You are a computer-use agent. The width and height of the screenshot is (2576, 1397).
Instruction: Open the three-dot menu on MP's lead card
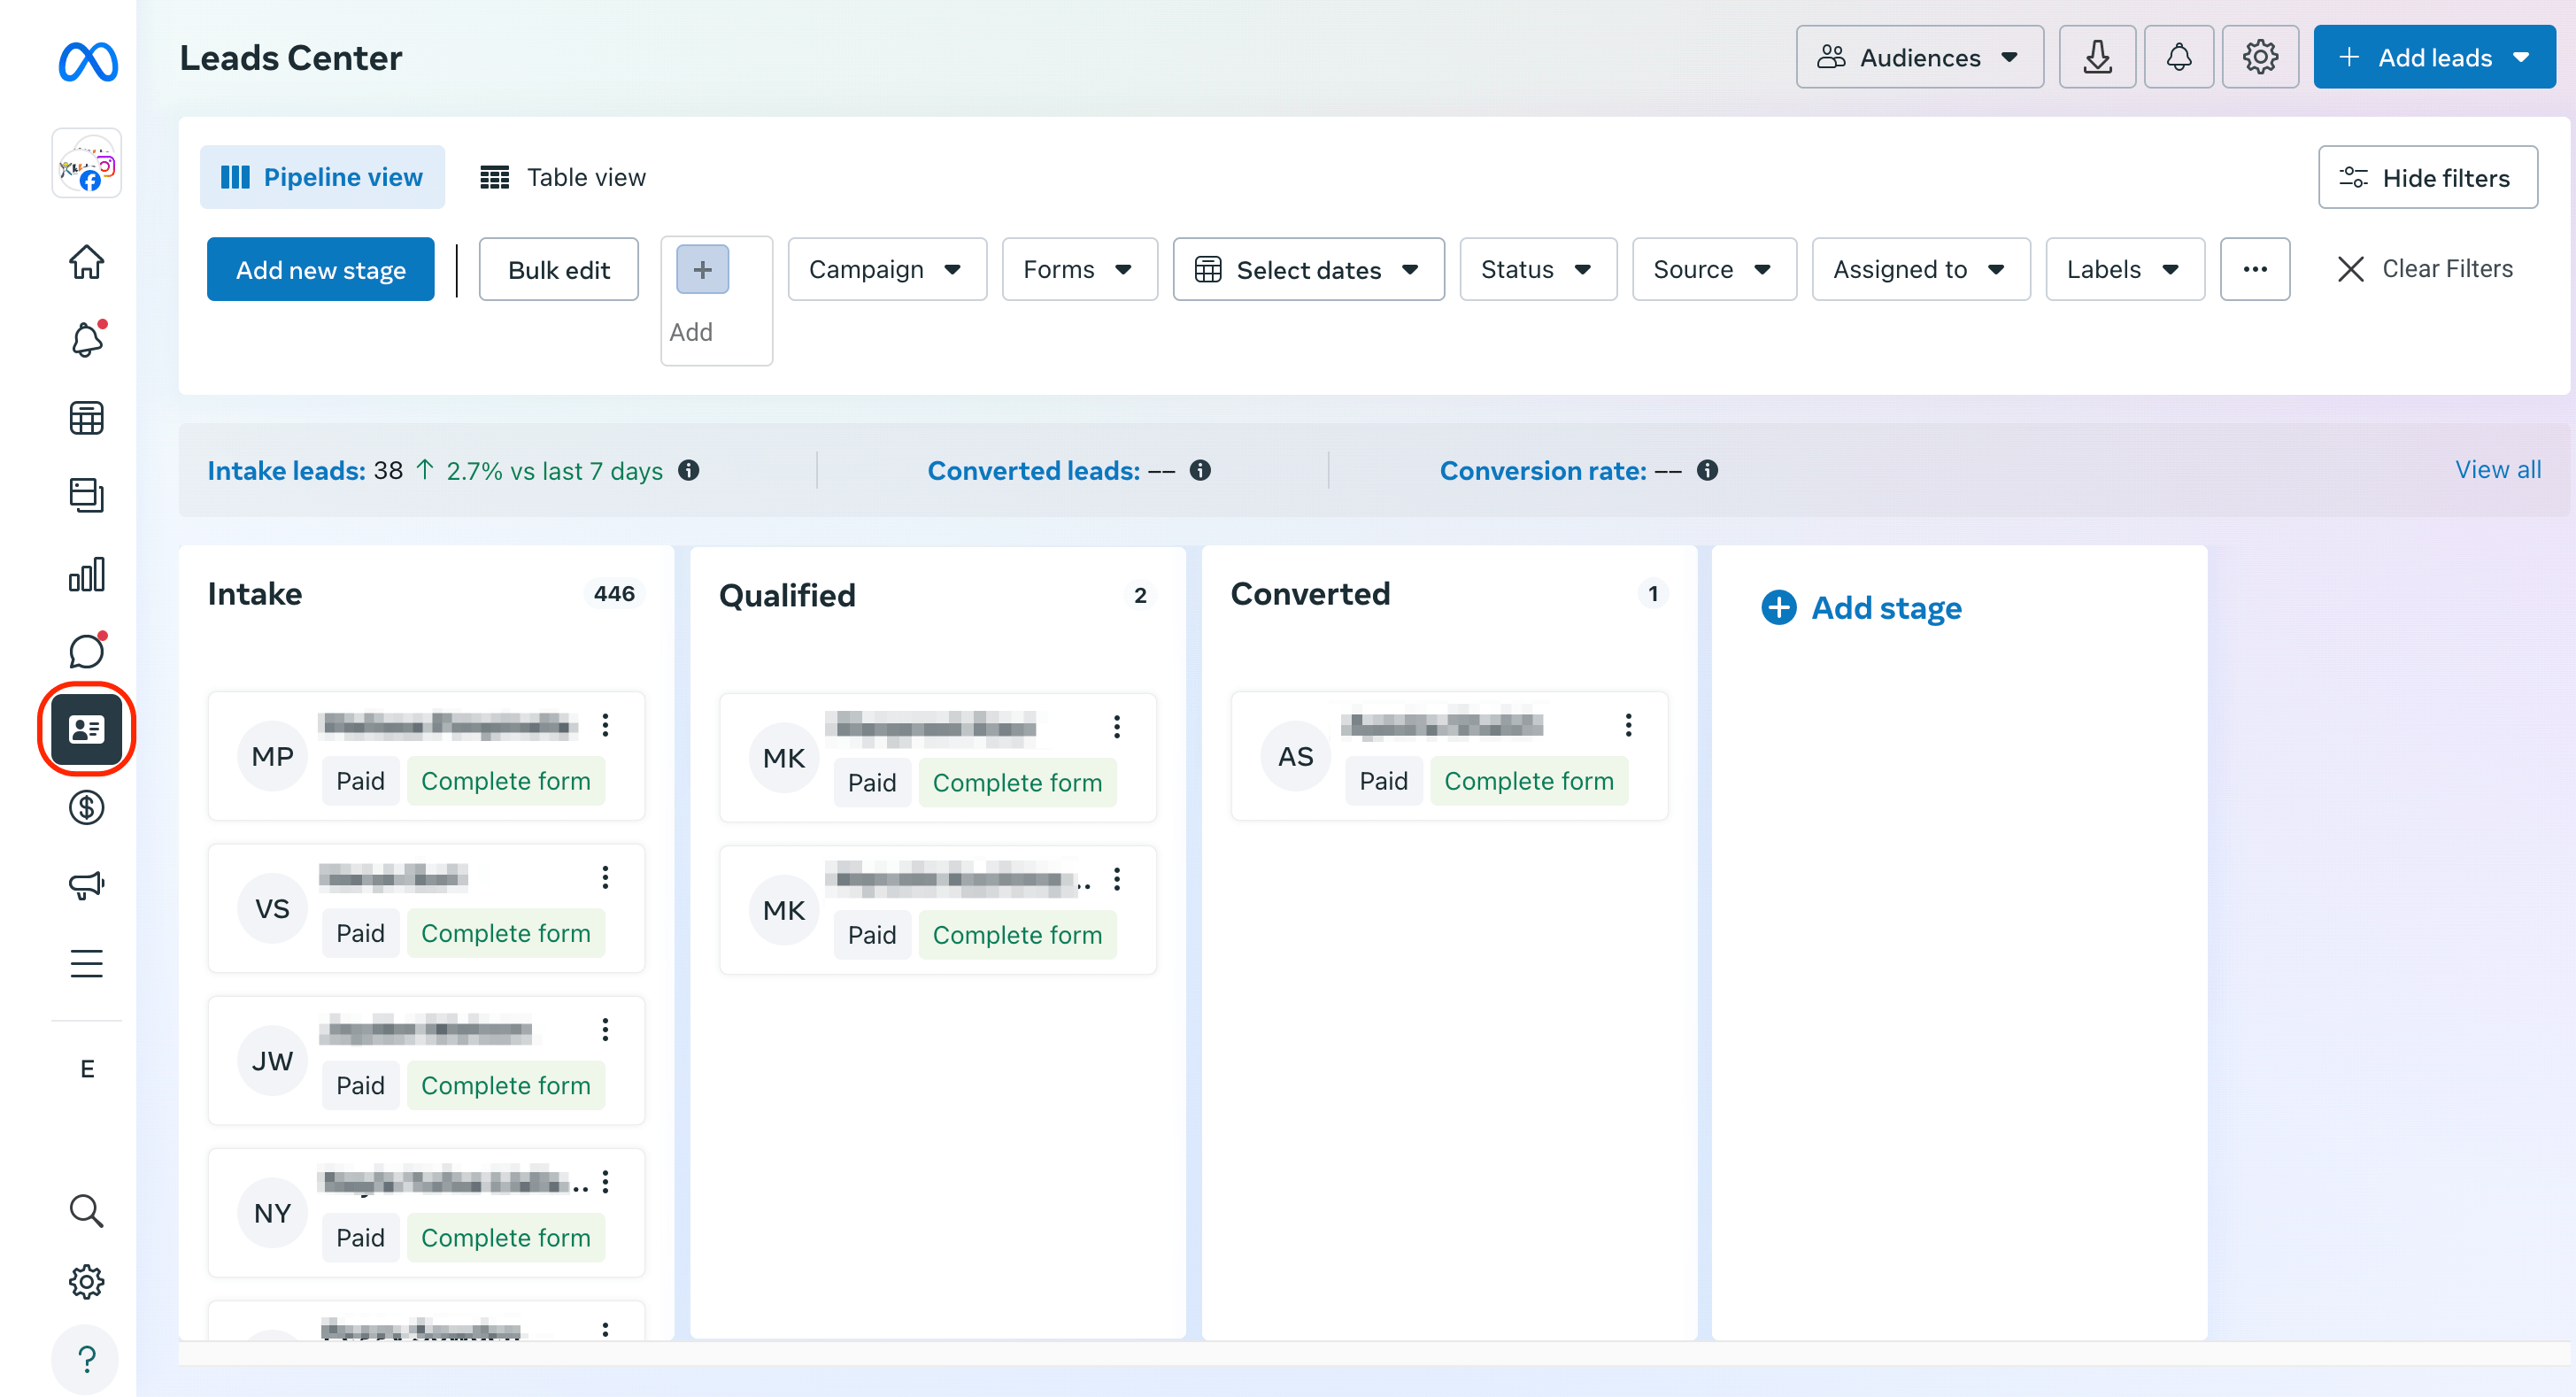click(605, 726)
